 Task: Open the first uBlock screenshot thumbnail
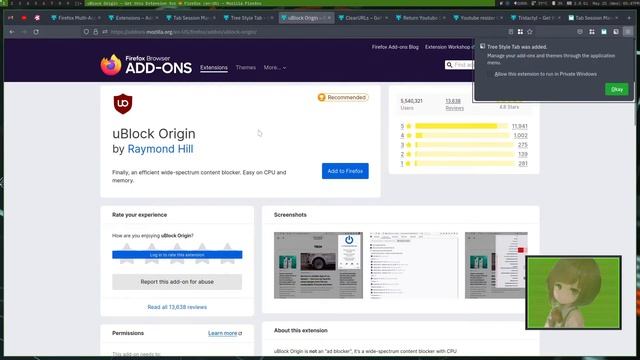click(318, 265)
